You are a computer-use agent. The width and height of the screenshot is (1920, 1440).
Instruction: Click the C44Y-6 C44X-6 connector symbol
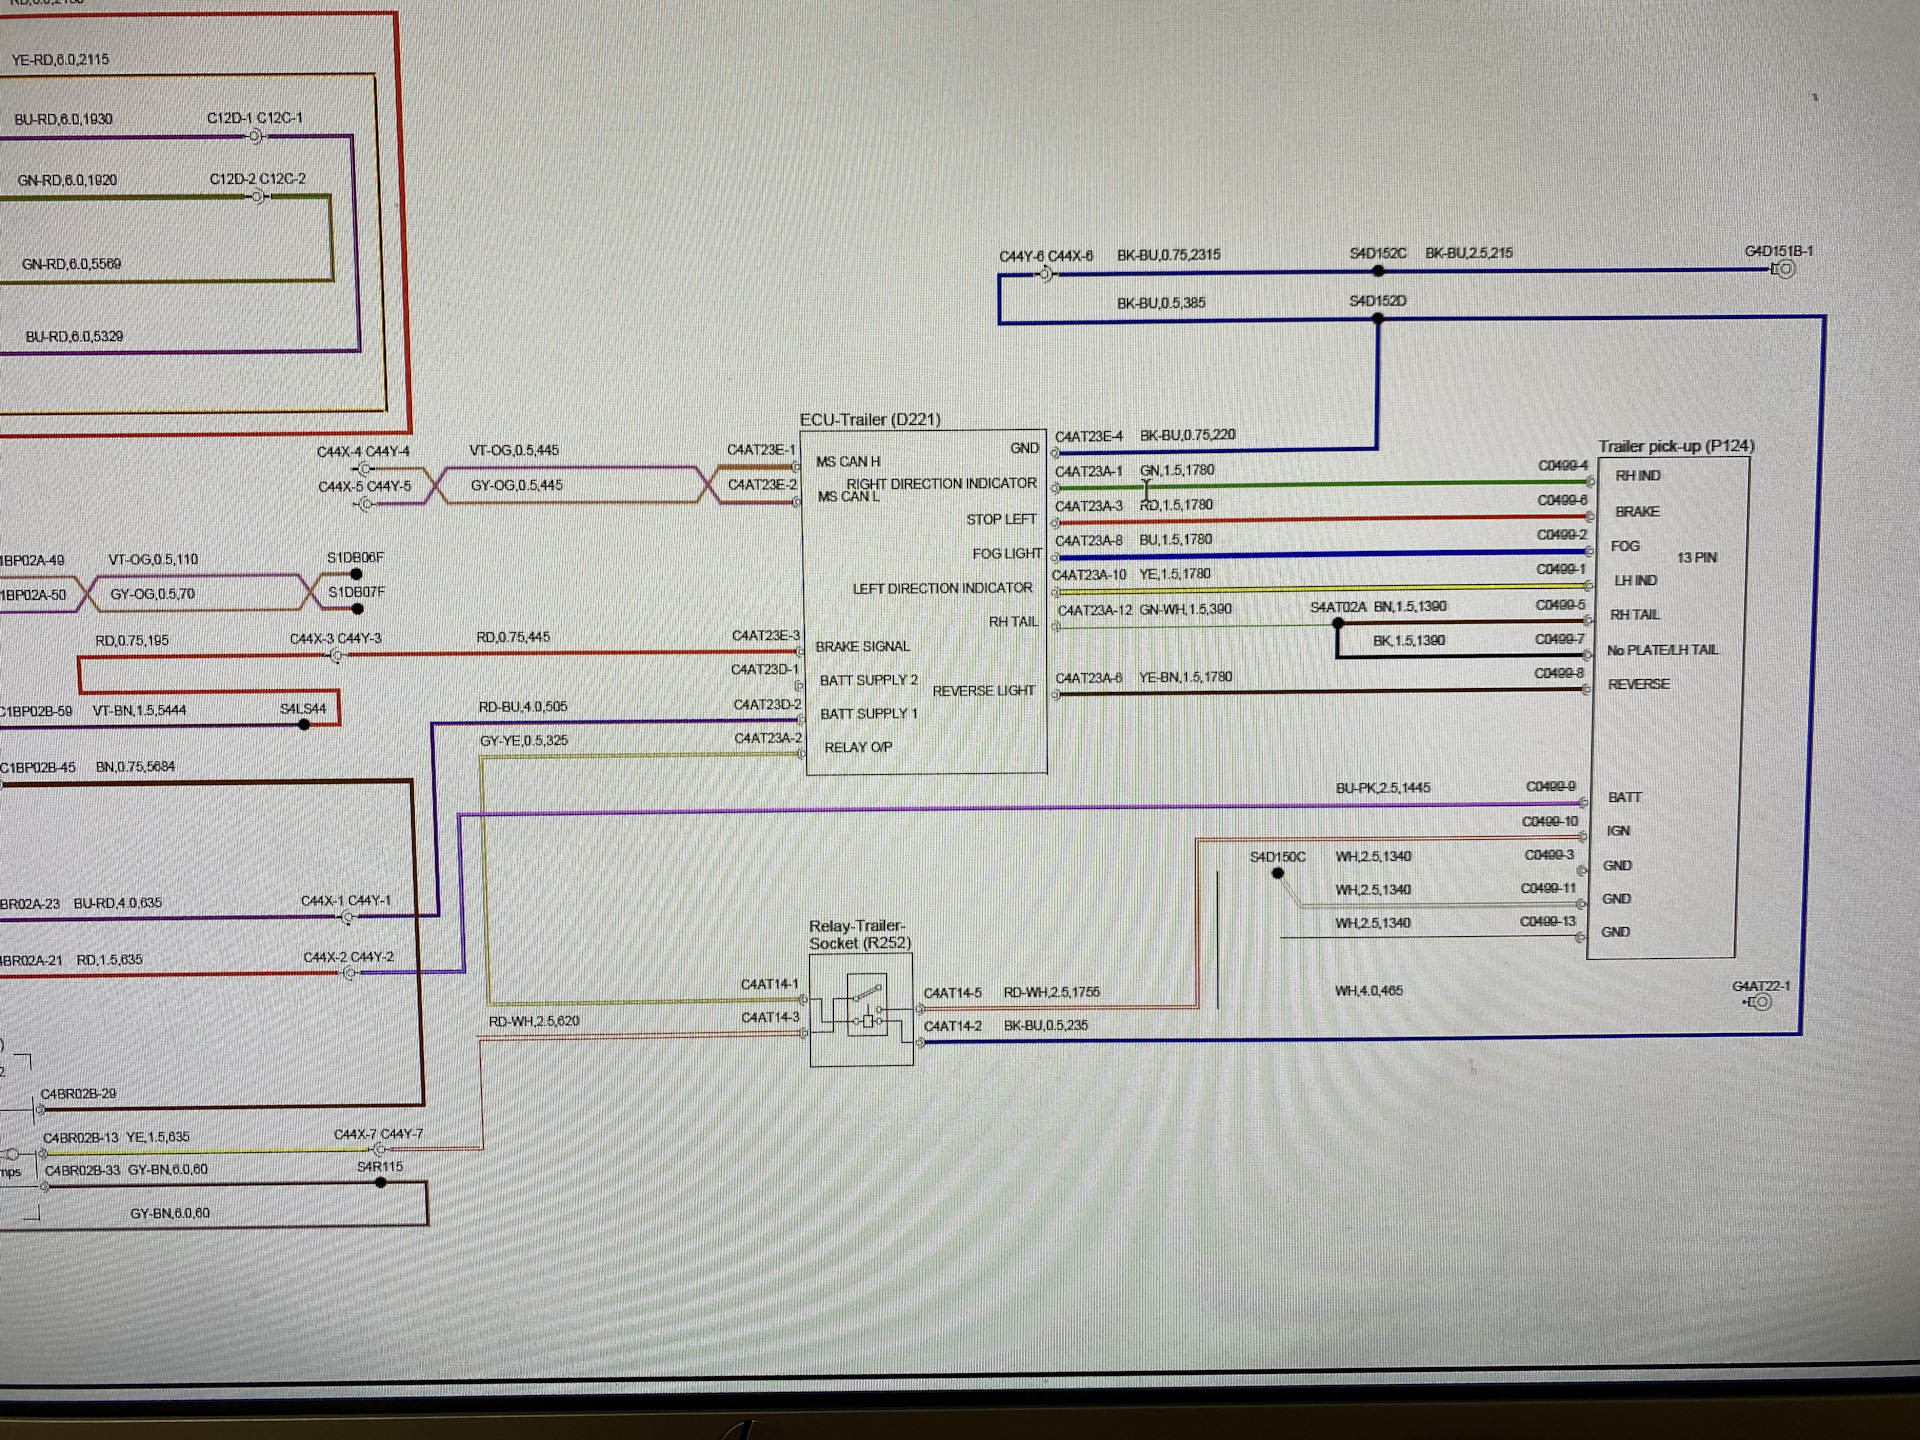[1046, 274]
